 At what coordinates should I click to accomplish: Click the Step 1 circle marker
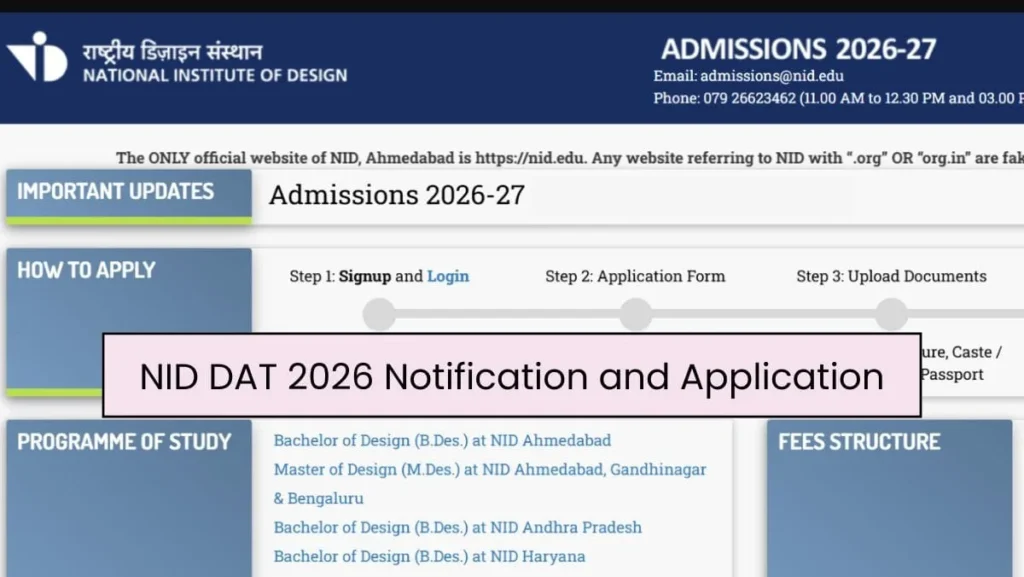click(x=379, y=314)
